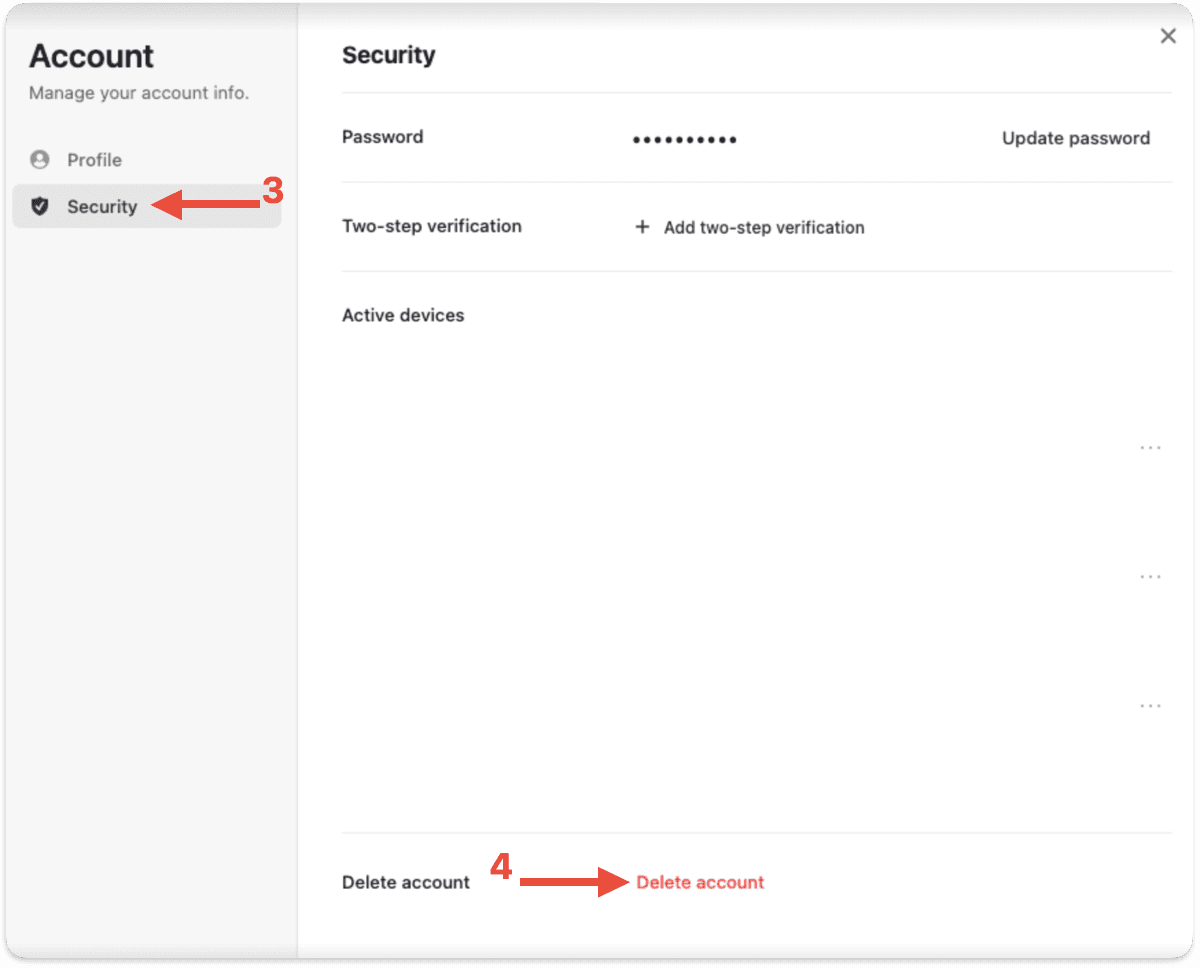Click the plus icon beside two-step verification
Screen dimensions: 1200x968
click(x=642, y=227)
